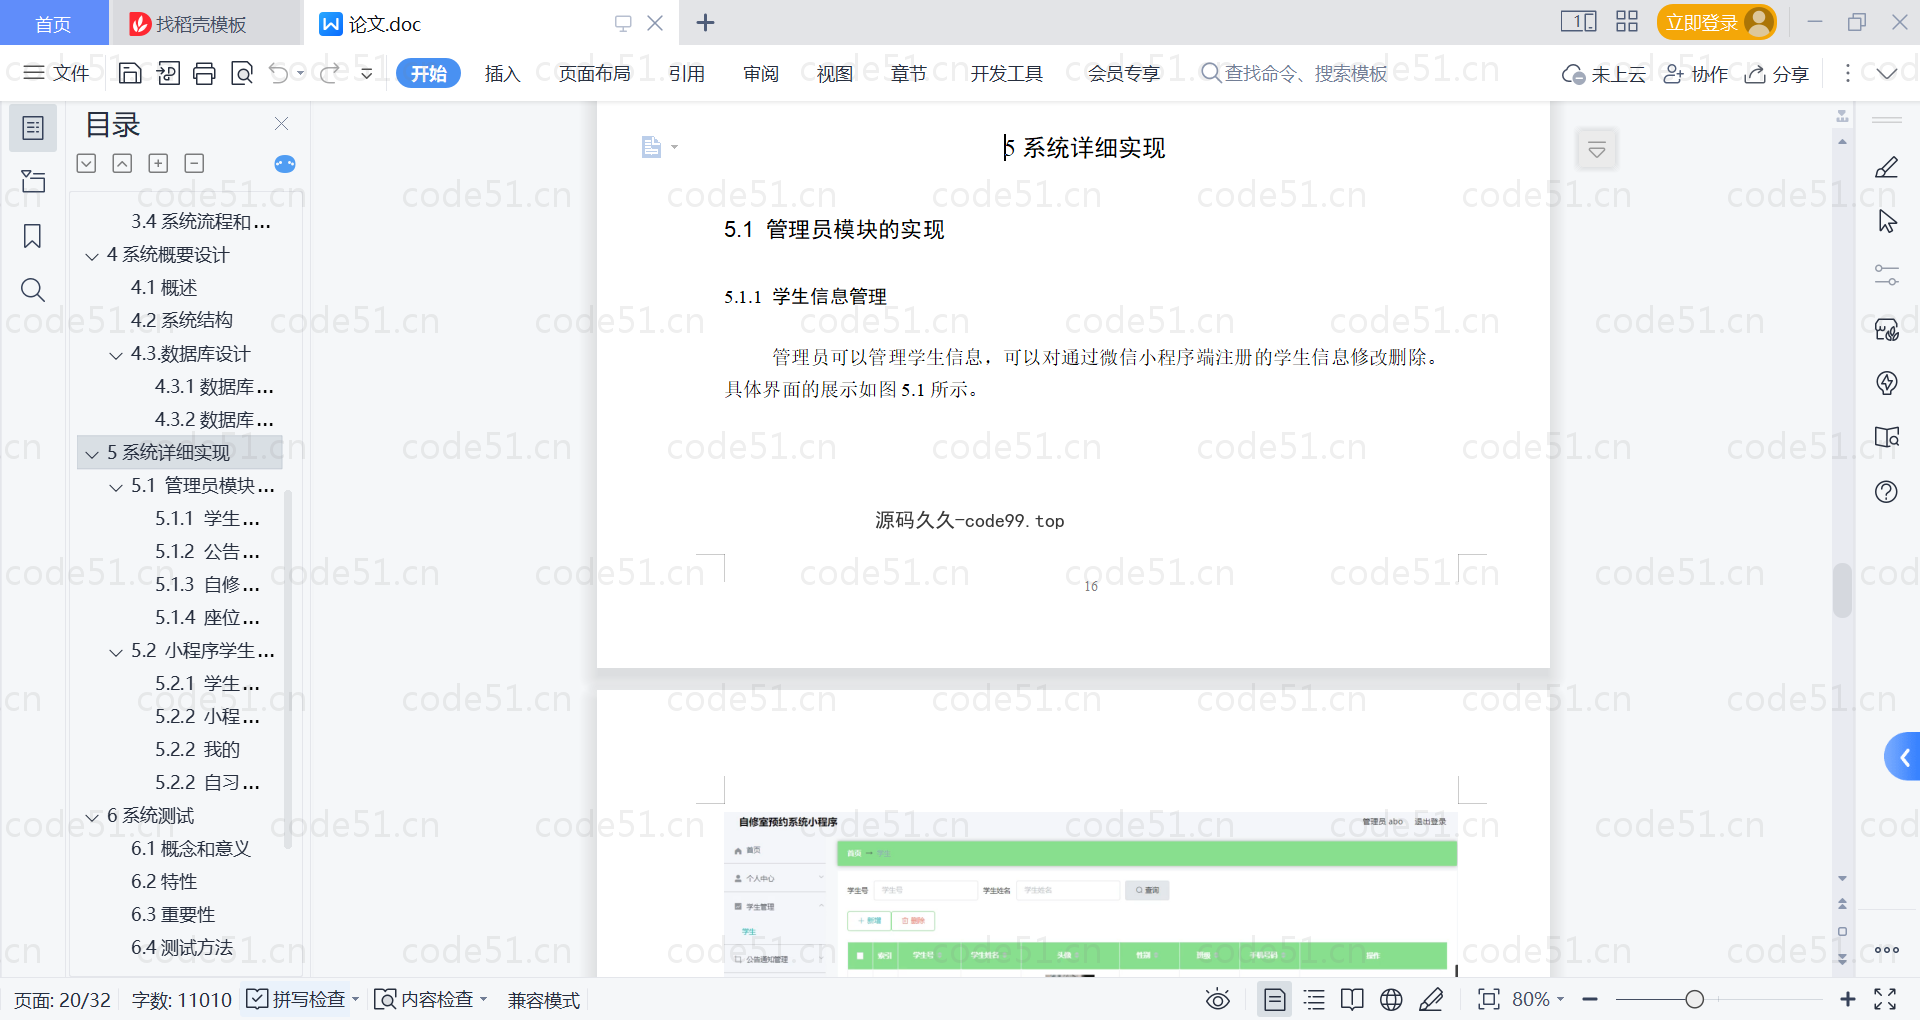The image size is (1920, 1020).
Task: Open the zoom percentage 80% dropdown
Action: [1538, 999]
